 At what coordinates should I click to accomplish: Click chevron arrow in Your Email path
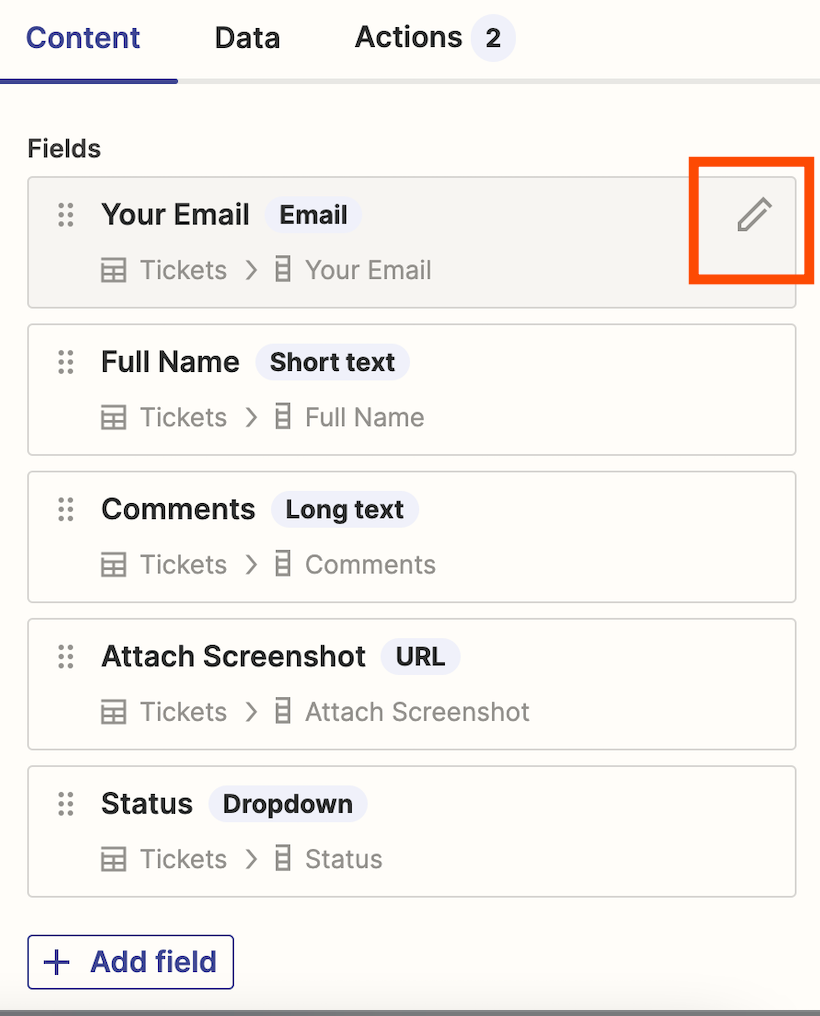click(x=252, y=270)
